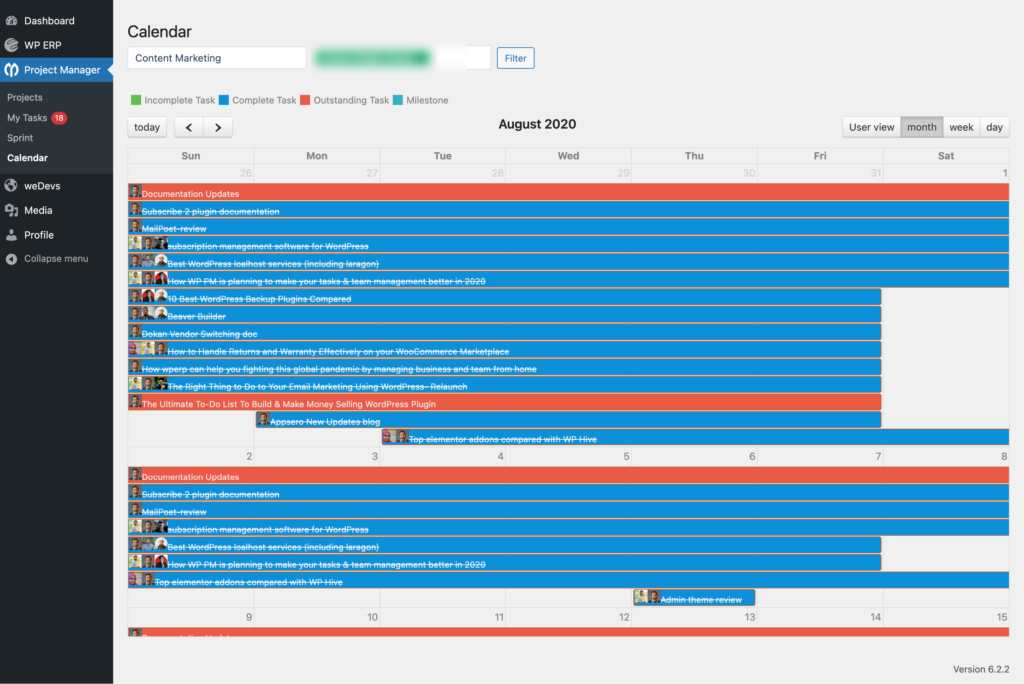The image size is (1024, 684).
Task: Click the day number 5 cell
Action: point(626,456)
